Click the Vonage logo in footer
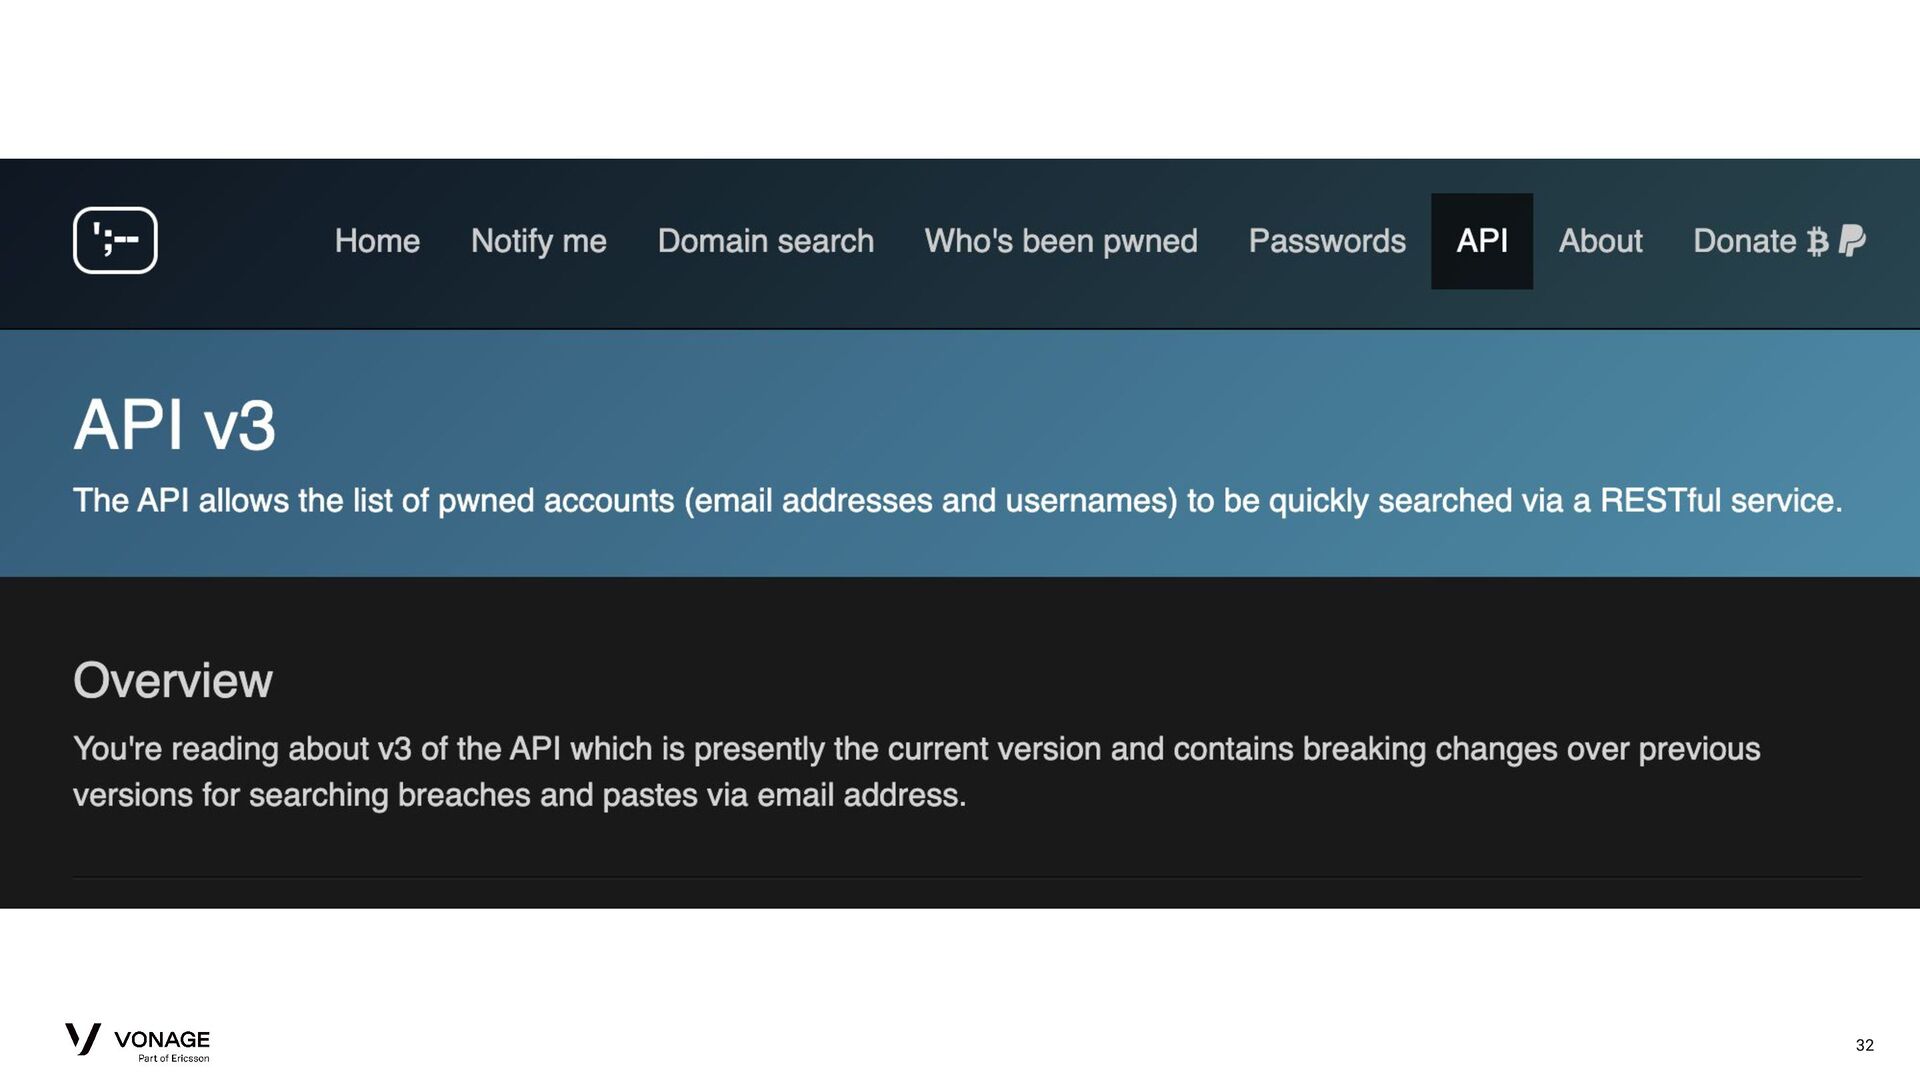Image resolution: width=1920 pixels, height=1080 pixels. [137, 1042]
